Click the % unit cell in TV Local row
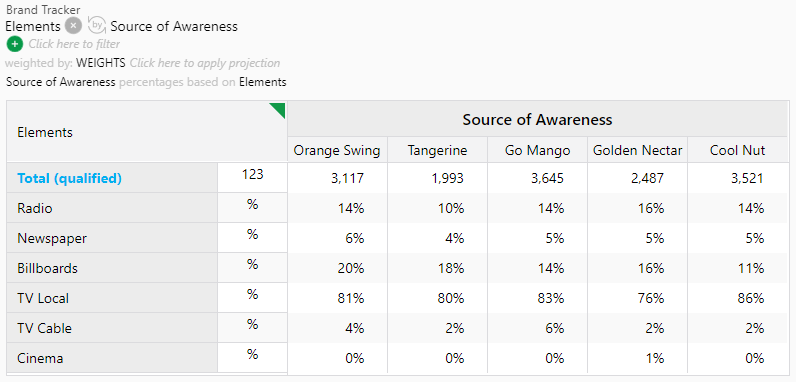 pyautogui.click(x=252, y=298)
